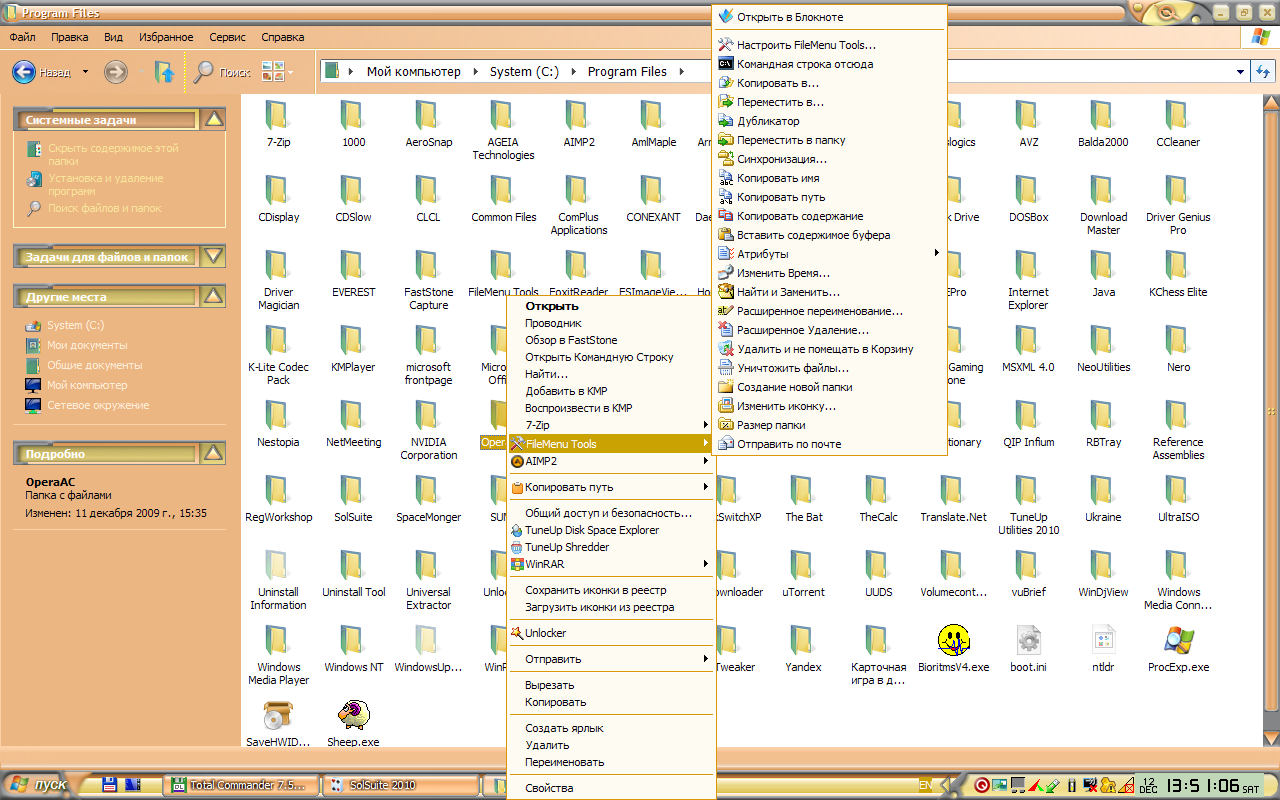The image size is (1280, 800).
Task: Click the ProcExp.exe program icon
Action: pyautogui.click(x=1178, y=641)
